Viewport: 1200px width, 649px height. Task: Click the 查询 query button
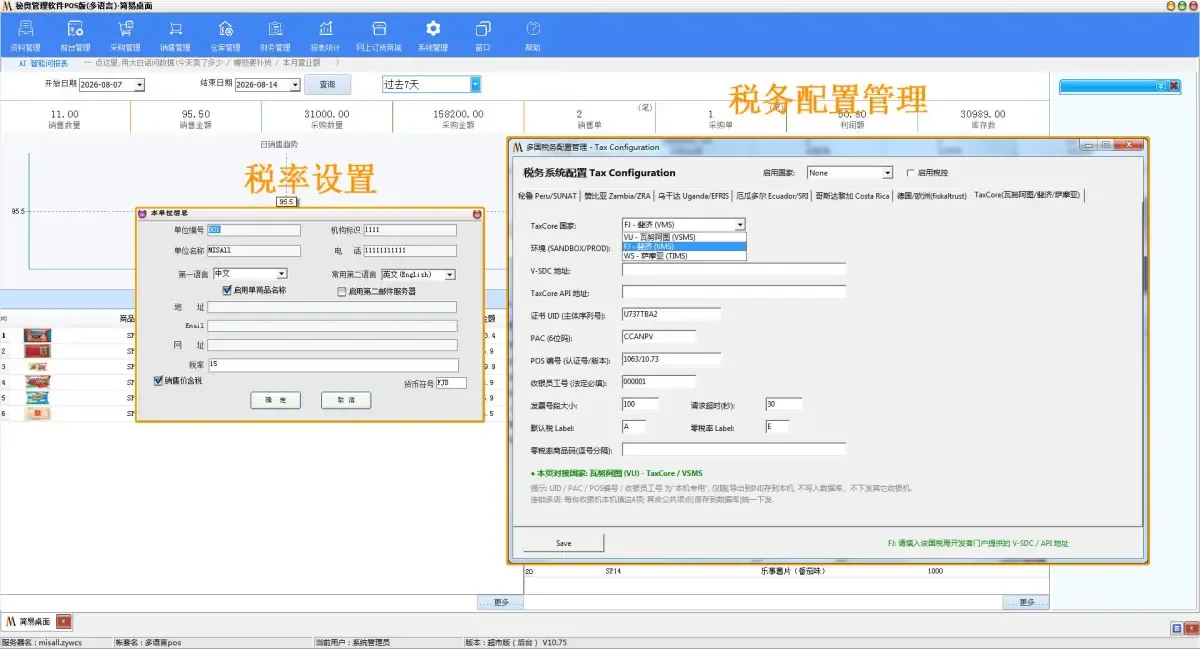(327, 84)
